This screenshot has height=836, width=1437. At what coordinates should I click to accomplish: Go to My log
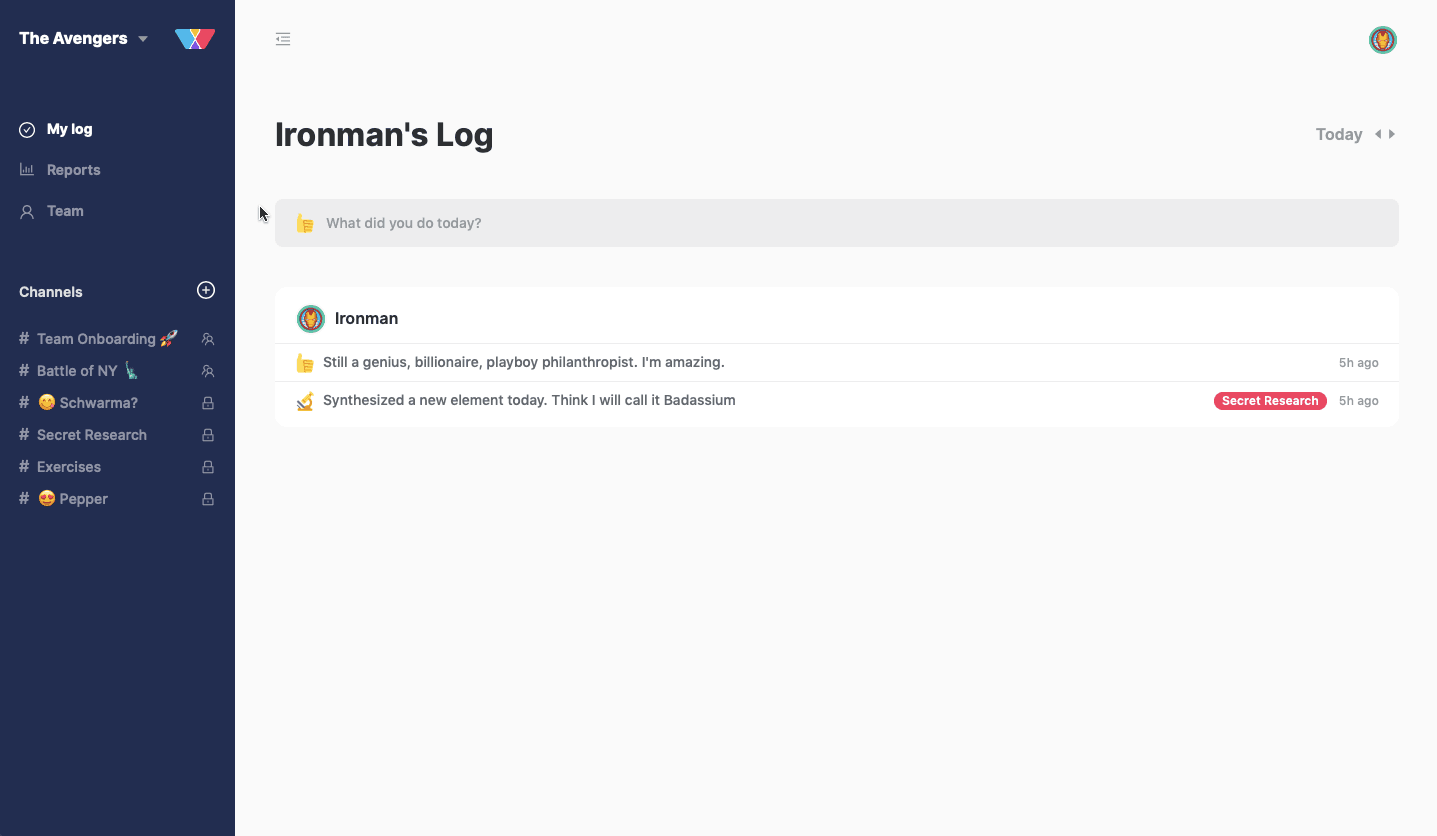[56, 129]
